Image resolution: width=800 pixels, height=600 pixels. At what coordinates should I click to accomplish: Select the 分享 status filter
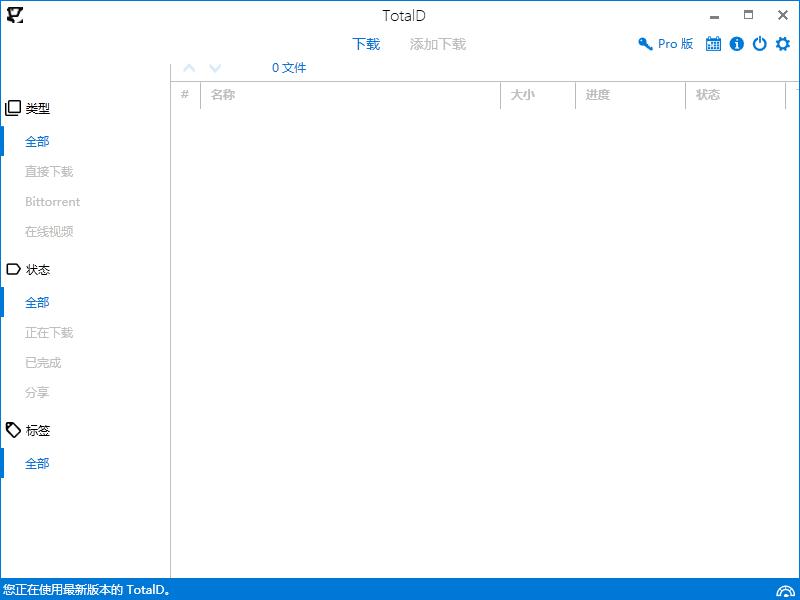pyautogui.click(x=37, y=393)
